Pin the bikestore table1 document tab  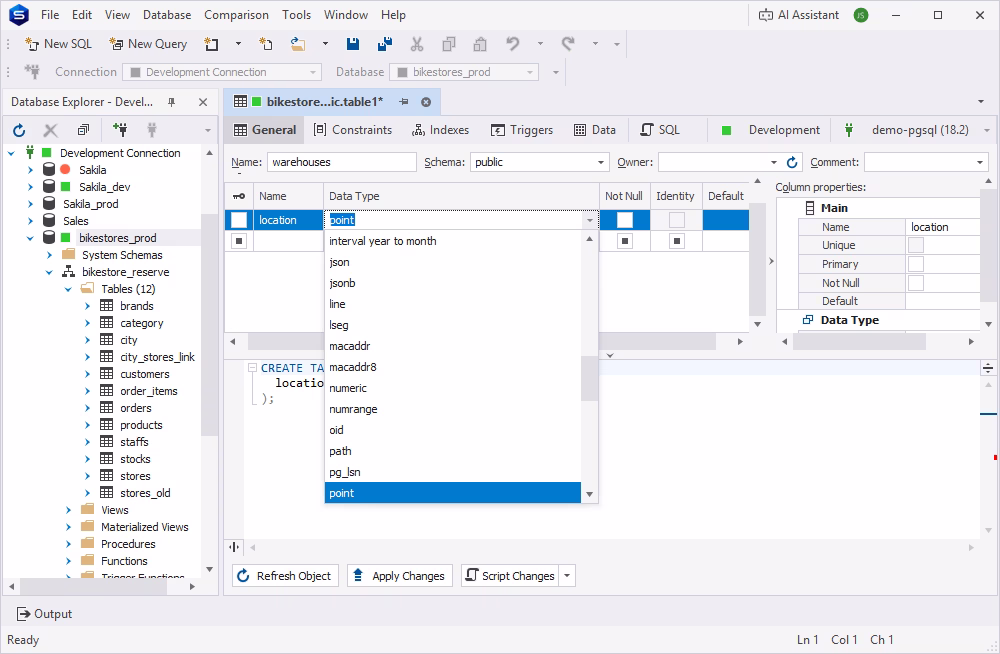pos(404,102)
